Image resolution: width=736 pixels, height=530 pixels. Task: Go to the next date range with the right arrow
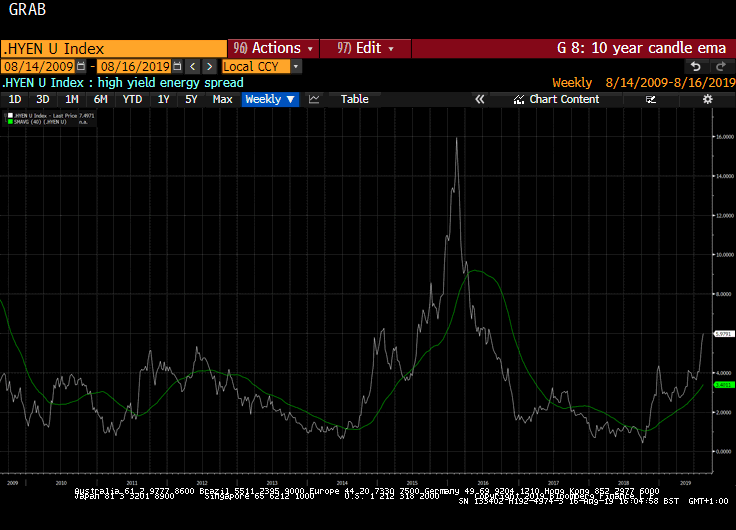click(209, 67)
